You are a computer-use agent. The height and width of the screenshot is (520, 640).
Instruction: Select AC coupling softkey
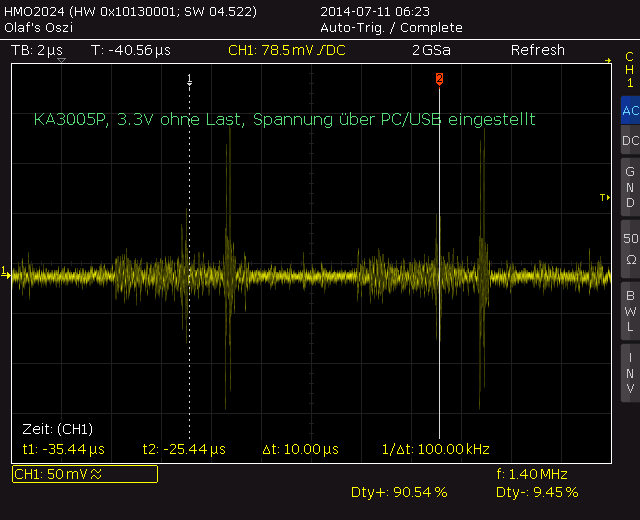[x=630, y=111]
